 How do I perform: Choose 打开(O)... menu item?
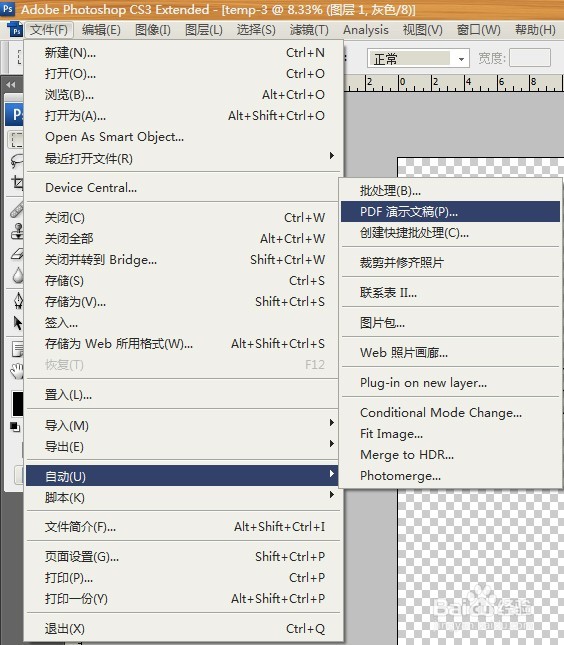click(183, 74)
